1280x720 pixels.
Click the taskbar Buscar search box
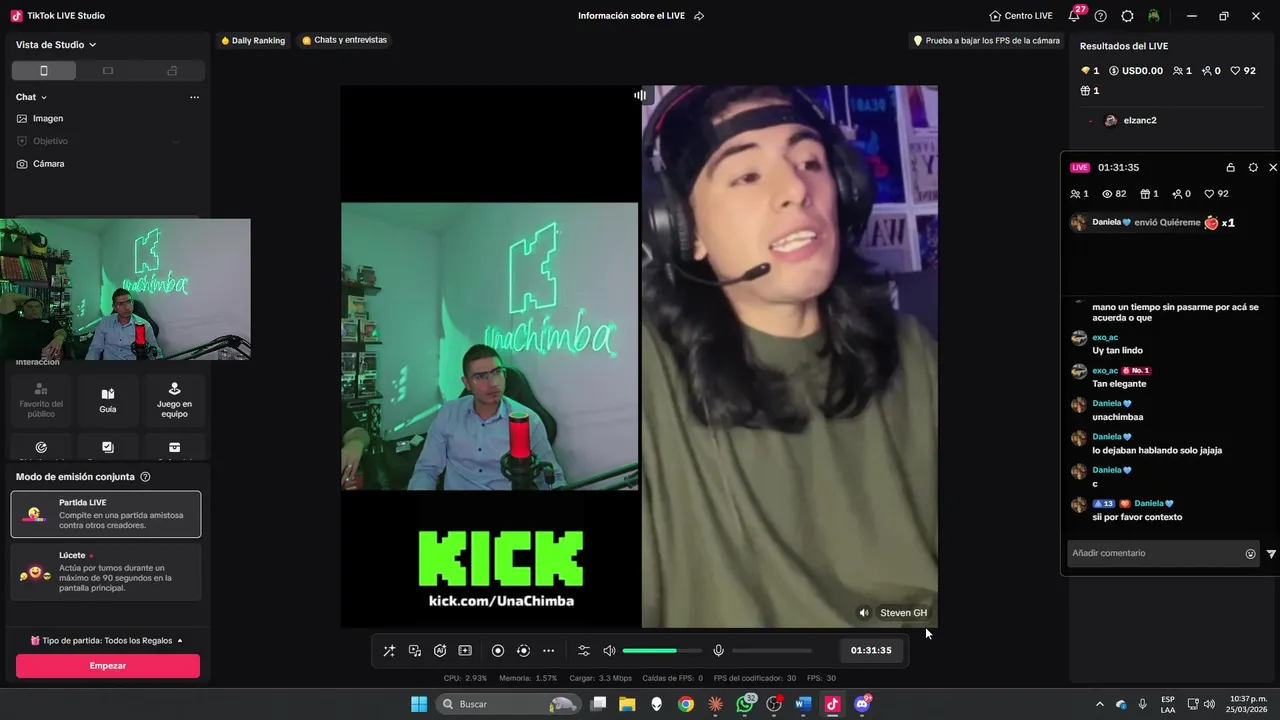point(509,704)
